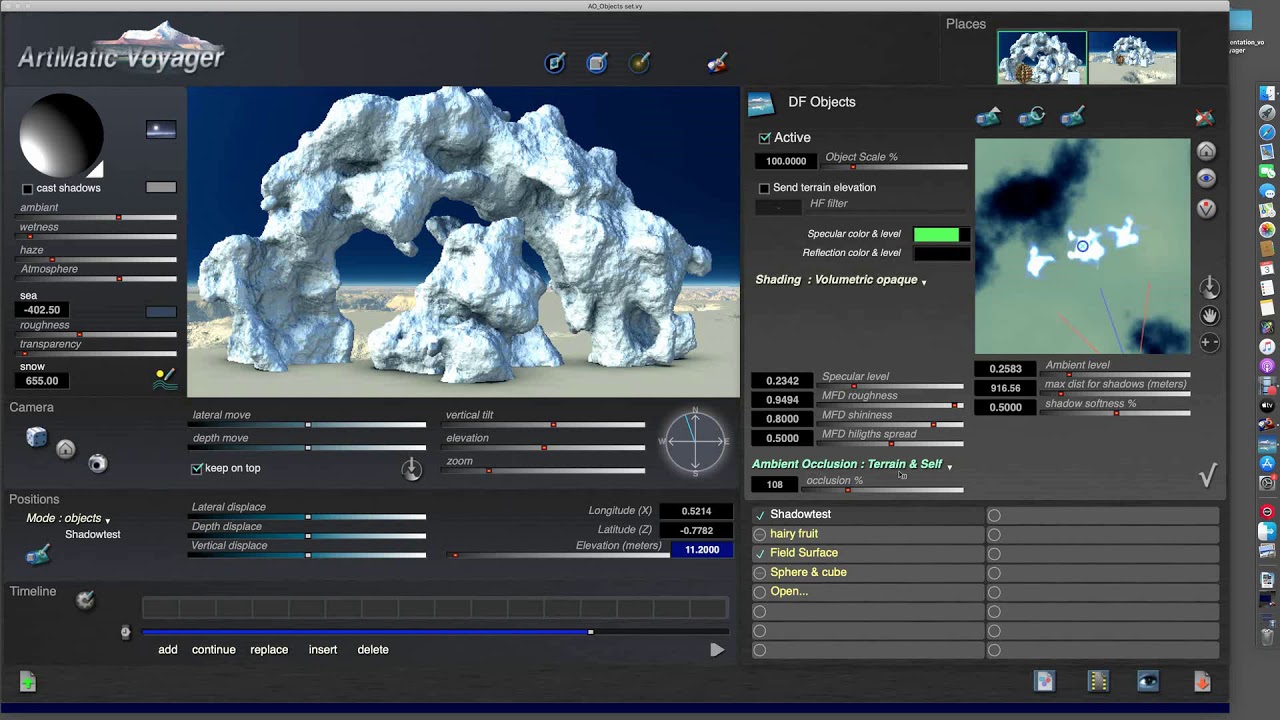Image resolution: width=1280 pixels, height=720 pixels.
Task: Play the timeline animation
Action: 717,650
